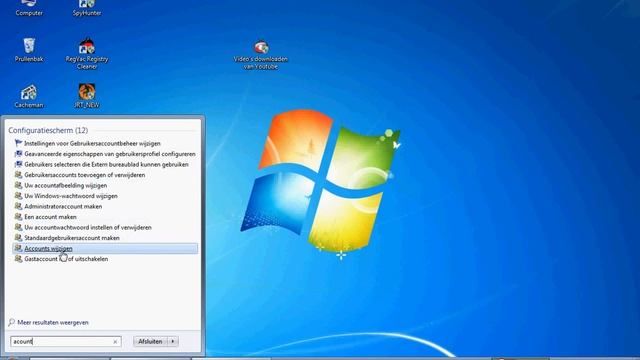Select Gebruikers selecteren die Extern bureaublad kunnen gebruiken
The image size is (640, 360).
tap(106, 164)
